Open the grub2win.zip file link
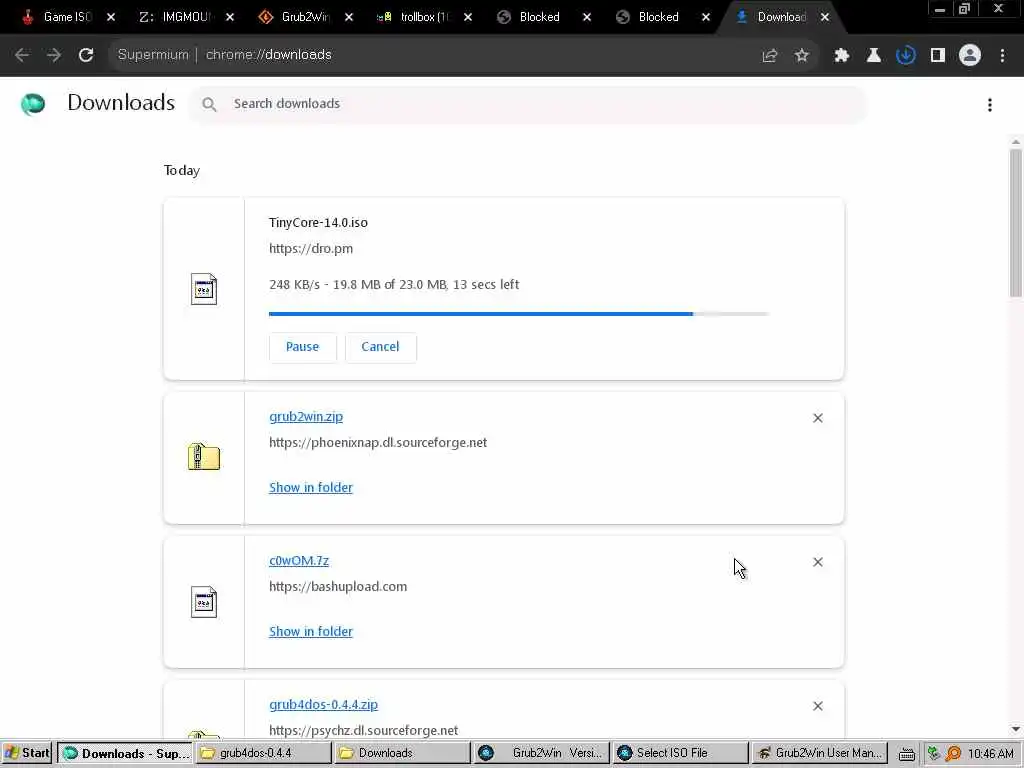This screenshot has width=1024, height=768. [x=306, y=417]
